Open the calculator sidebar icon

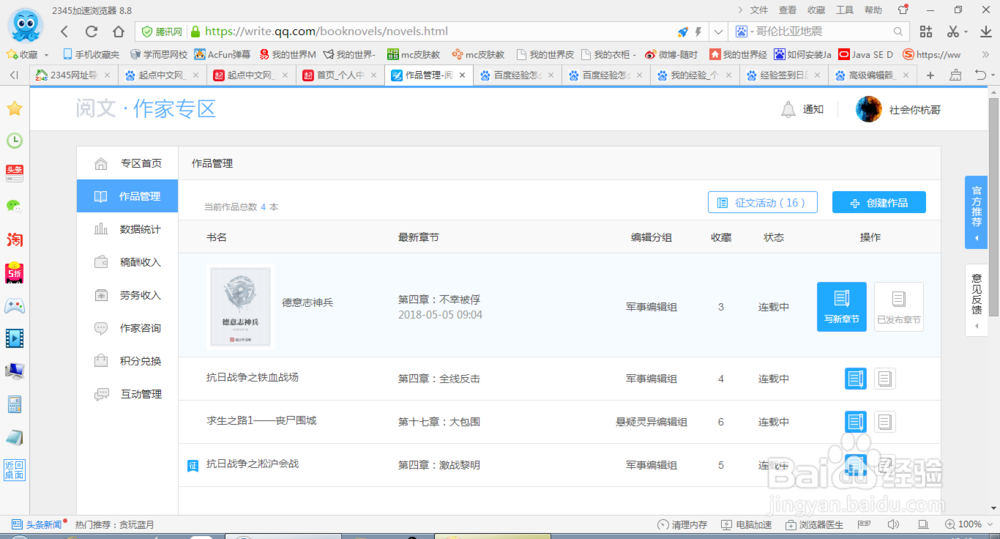click(15, 404)
